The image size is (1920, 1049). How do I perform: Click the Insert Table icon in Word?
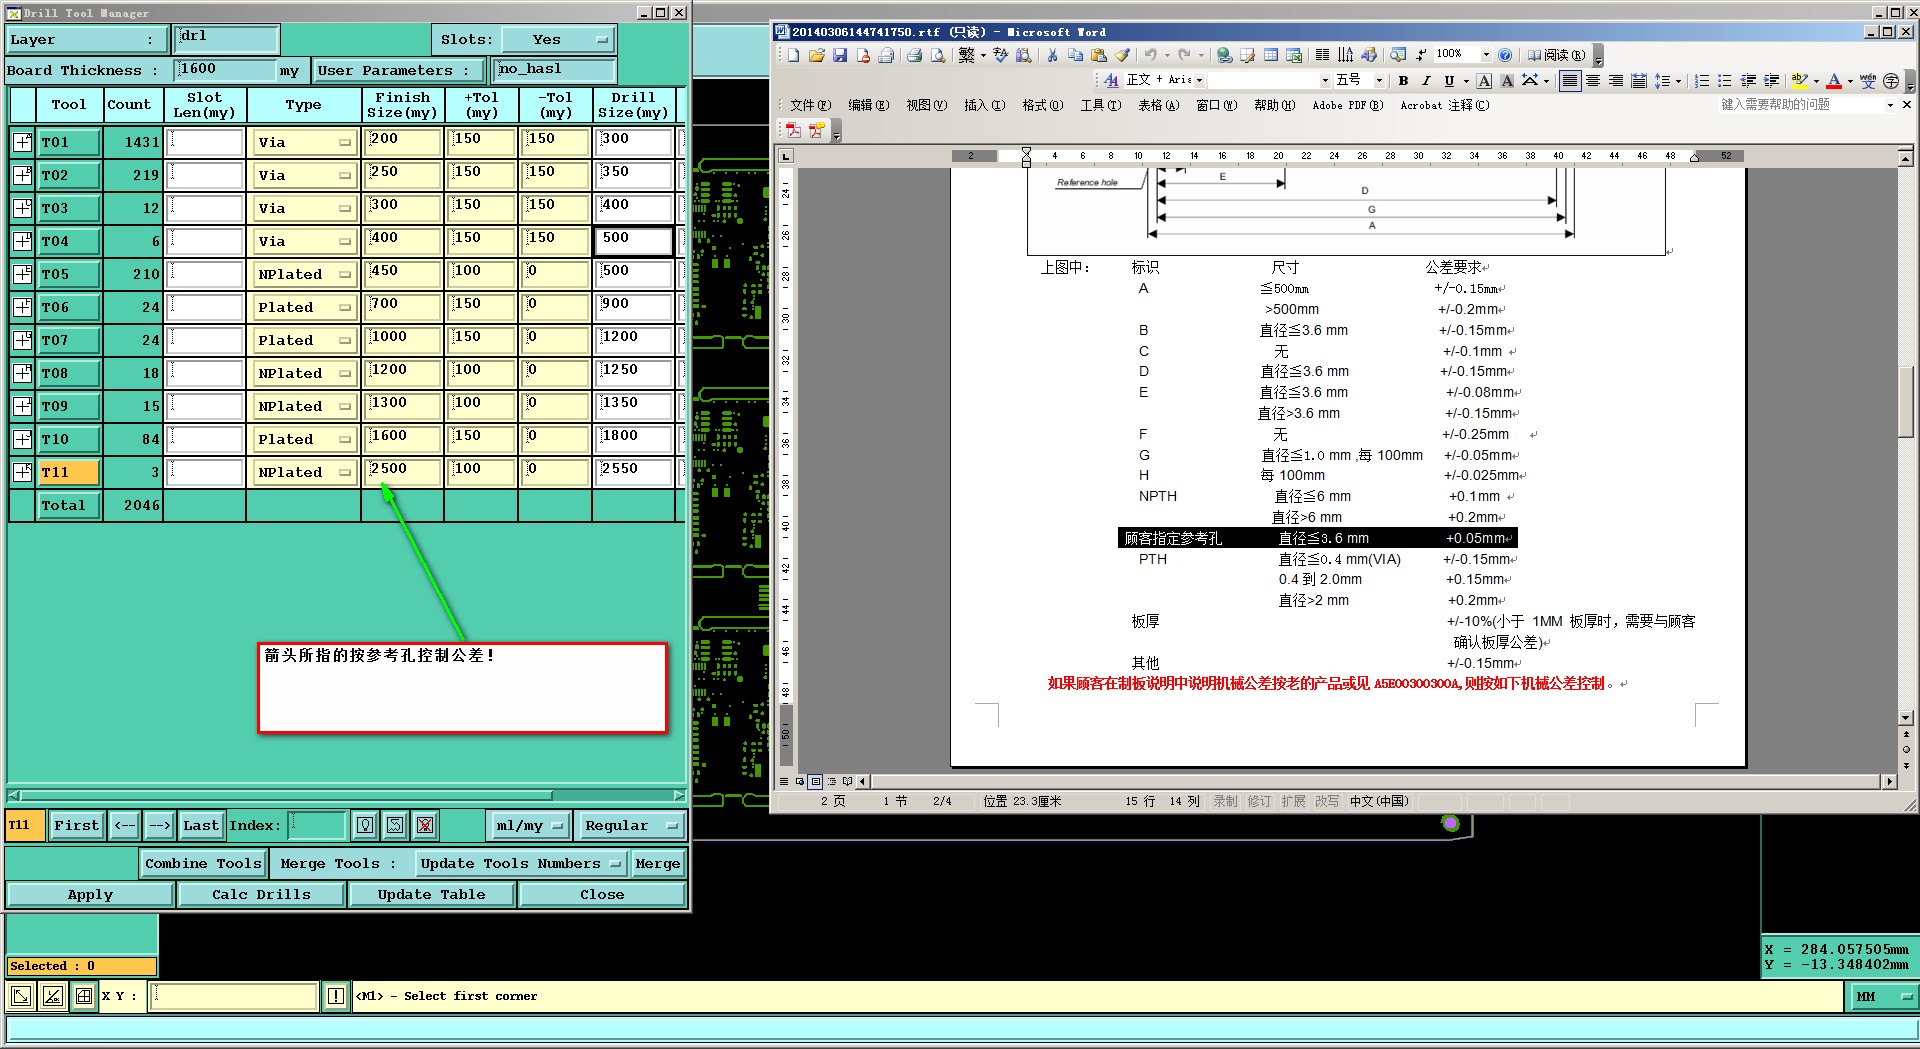point(1271,55)
